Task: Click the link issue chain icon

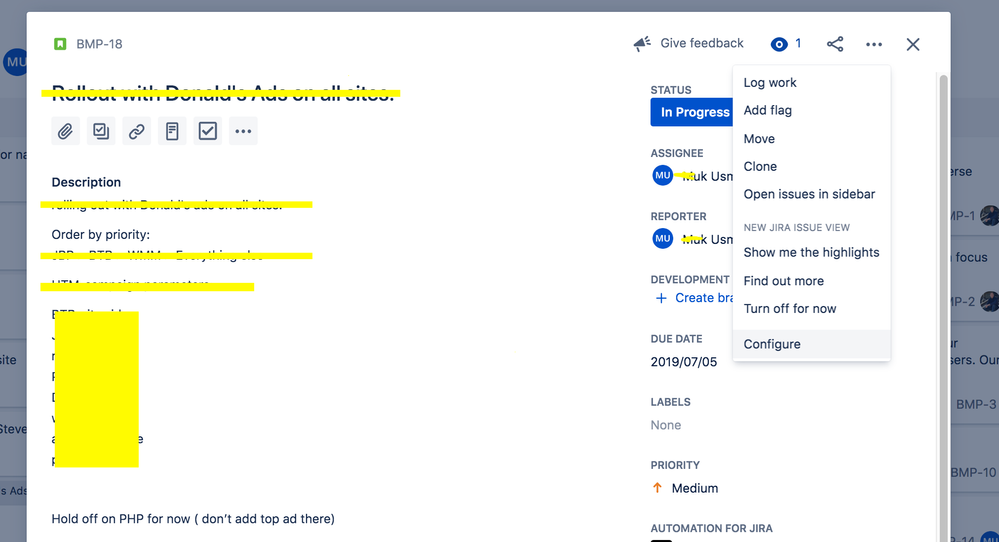Action: click(136, 131)
